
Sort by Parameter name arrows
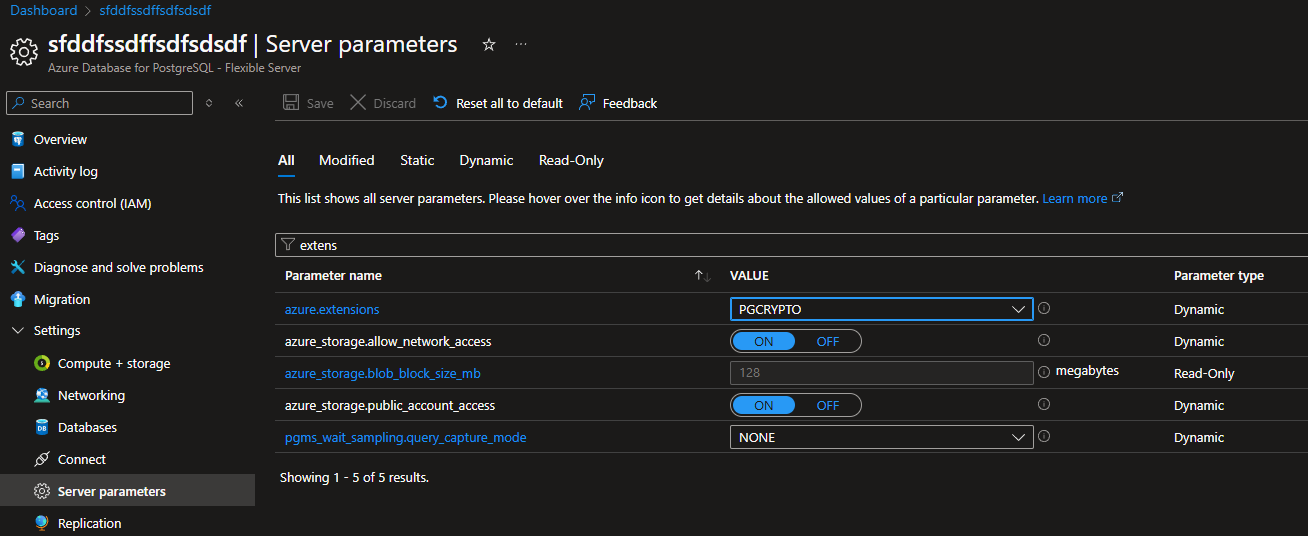(x=702, y=276)
